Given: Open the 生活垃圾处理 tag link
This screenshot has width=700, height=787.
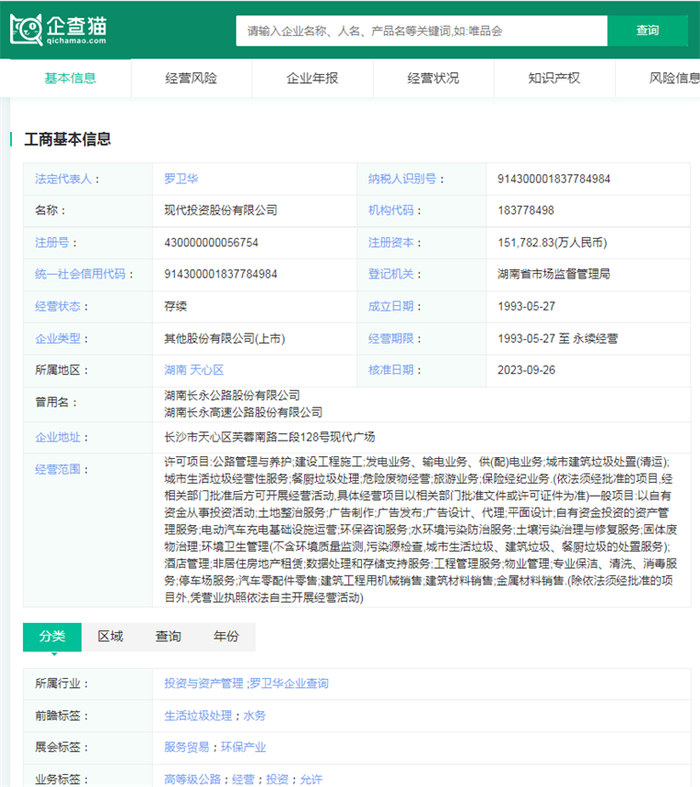Looking at the screenshot, I should pos(197,716).
